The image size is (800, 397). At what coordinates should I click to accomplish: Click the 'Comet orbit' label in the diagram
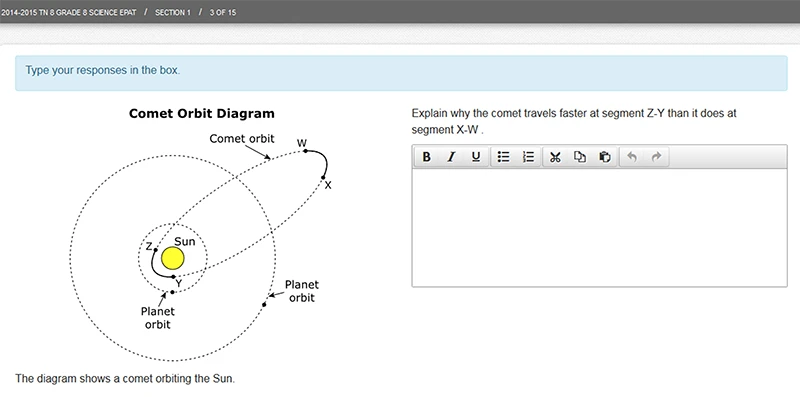242,139
